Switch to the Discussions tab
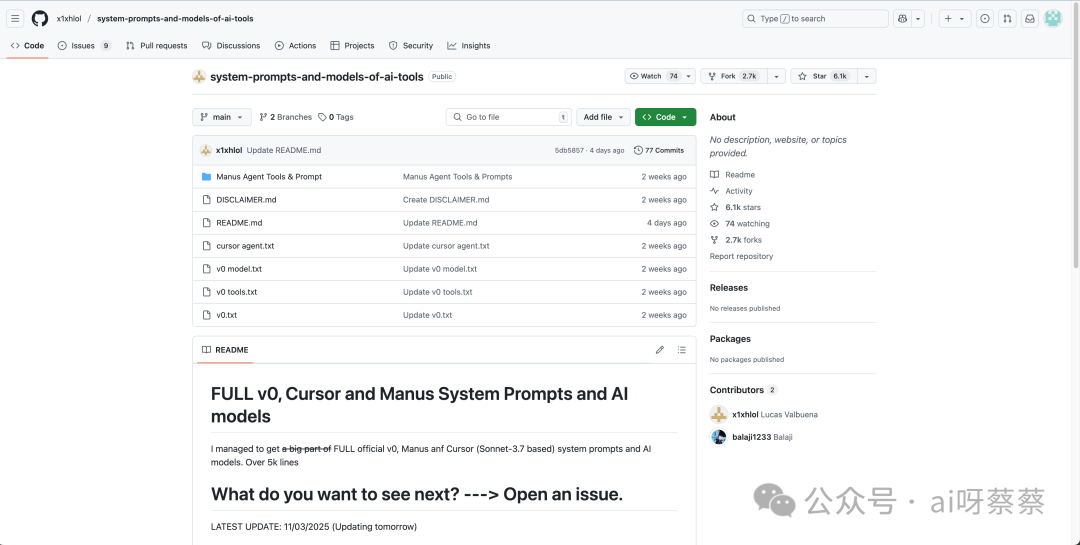 coord(231,46)
